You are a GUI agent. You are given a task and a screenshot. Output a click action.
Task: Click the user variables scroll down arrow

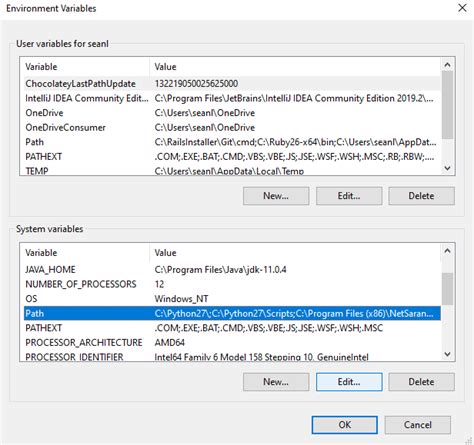[x=447, y=168]
